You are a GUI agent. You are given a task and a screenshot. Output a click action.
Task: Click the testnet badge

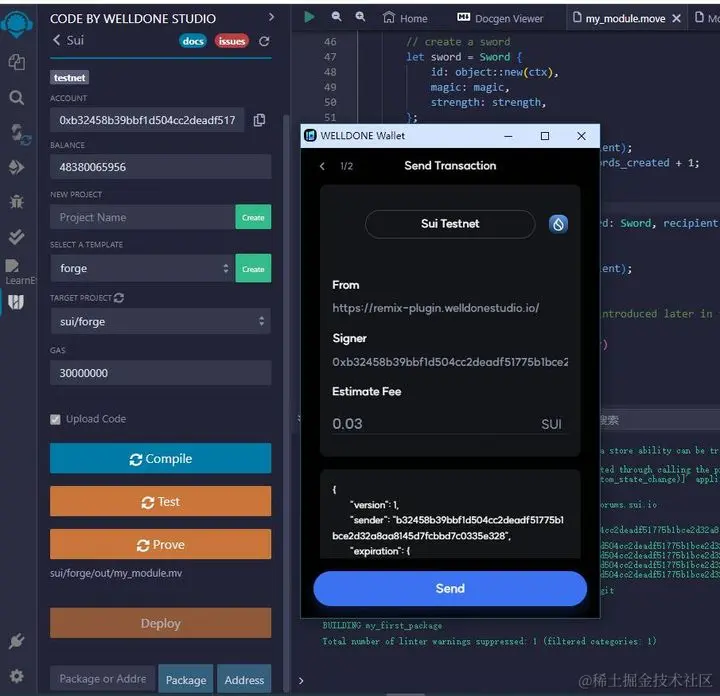69,78
